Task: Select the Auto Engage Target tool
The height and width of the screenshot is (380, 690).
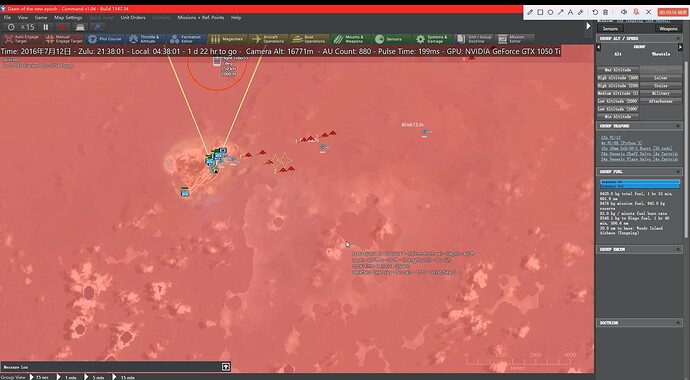Action: point(22,39)
